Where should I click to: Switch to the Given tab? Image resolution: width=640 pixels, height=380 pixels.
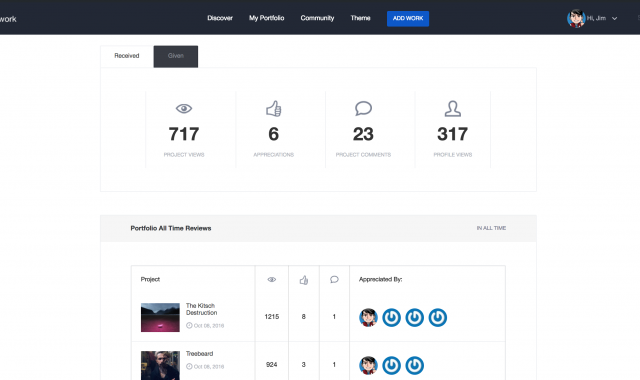176,56
